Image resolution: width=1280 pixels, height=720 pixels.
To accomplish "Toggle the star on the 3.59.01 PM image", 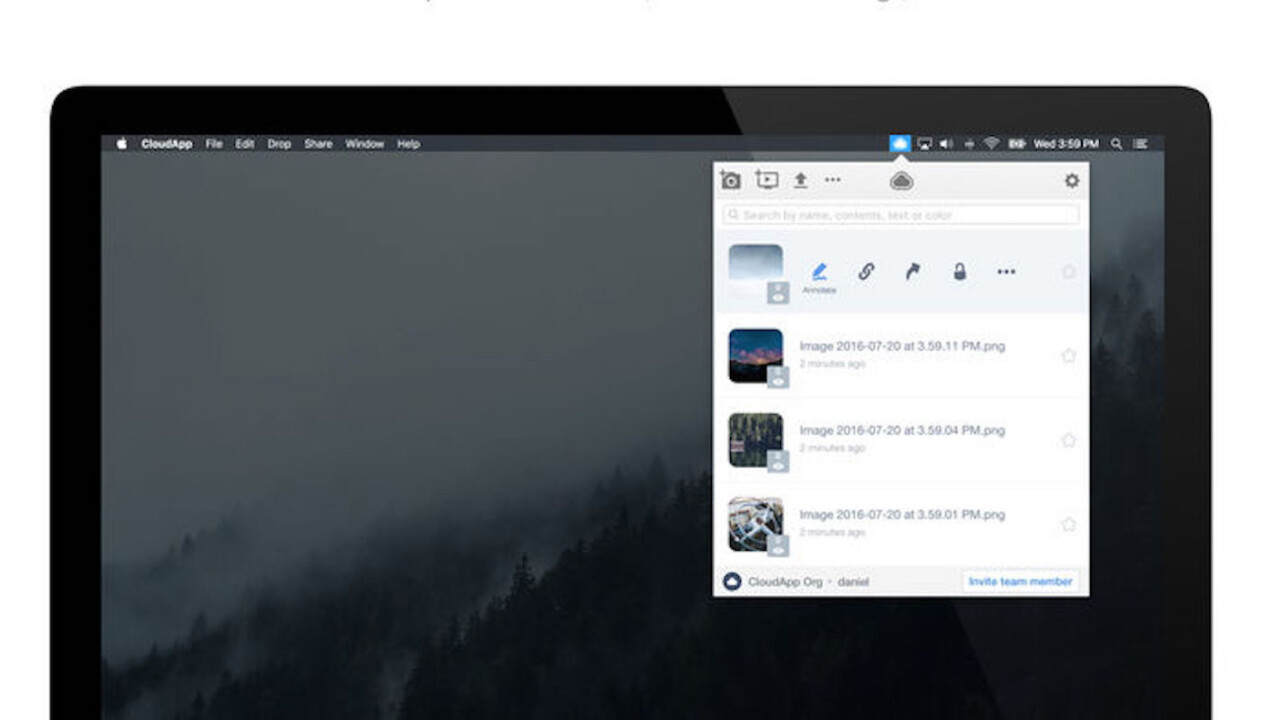I will coord(1068,524).
